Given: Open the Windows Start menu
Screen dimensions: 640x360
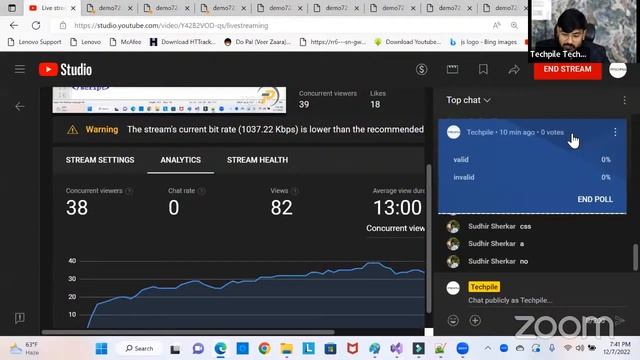Looking at the screenshot, I should tap(101, 349).
